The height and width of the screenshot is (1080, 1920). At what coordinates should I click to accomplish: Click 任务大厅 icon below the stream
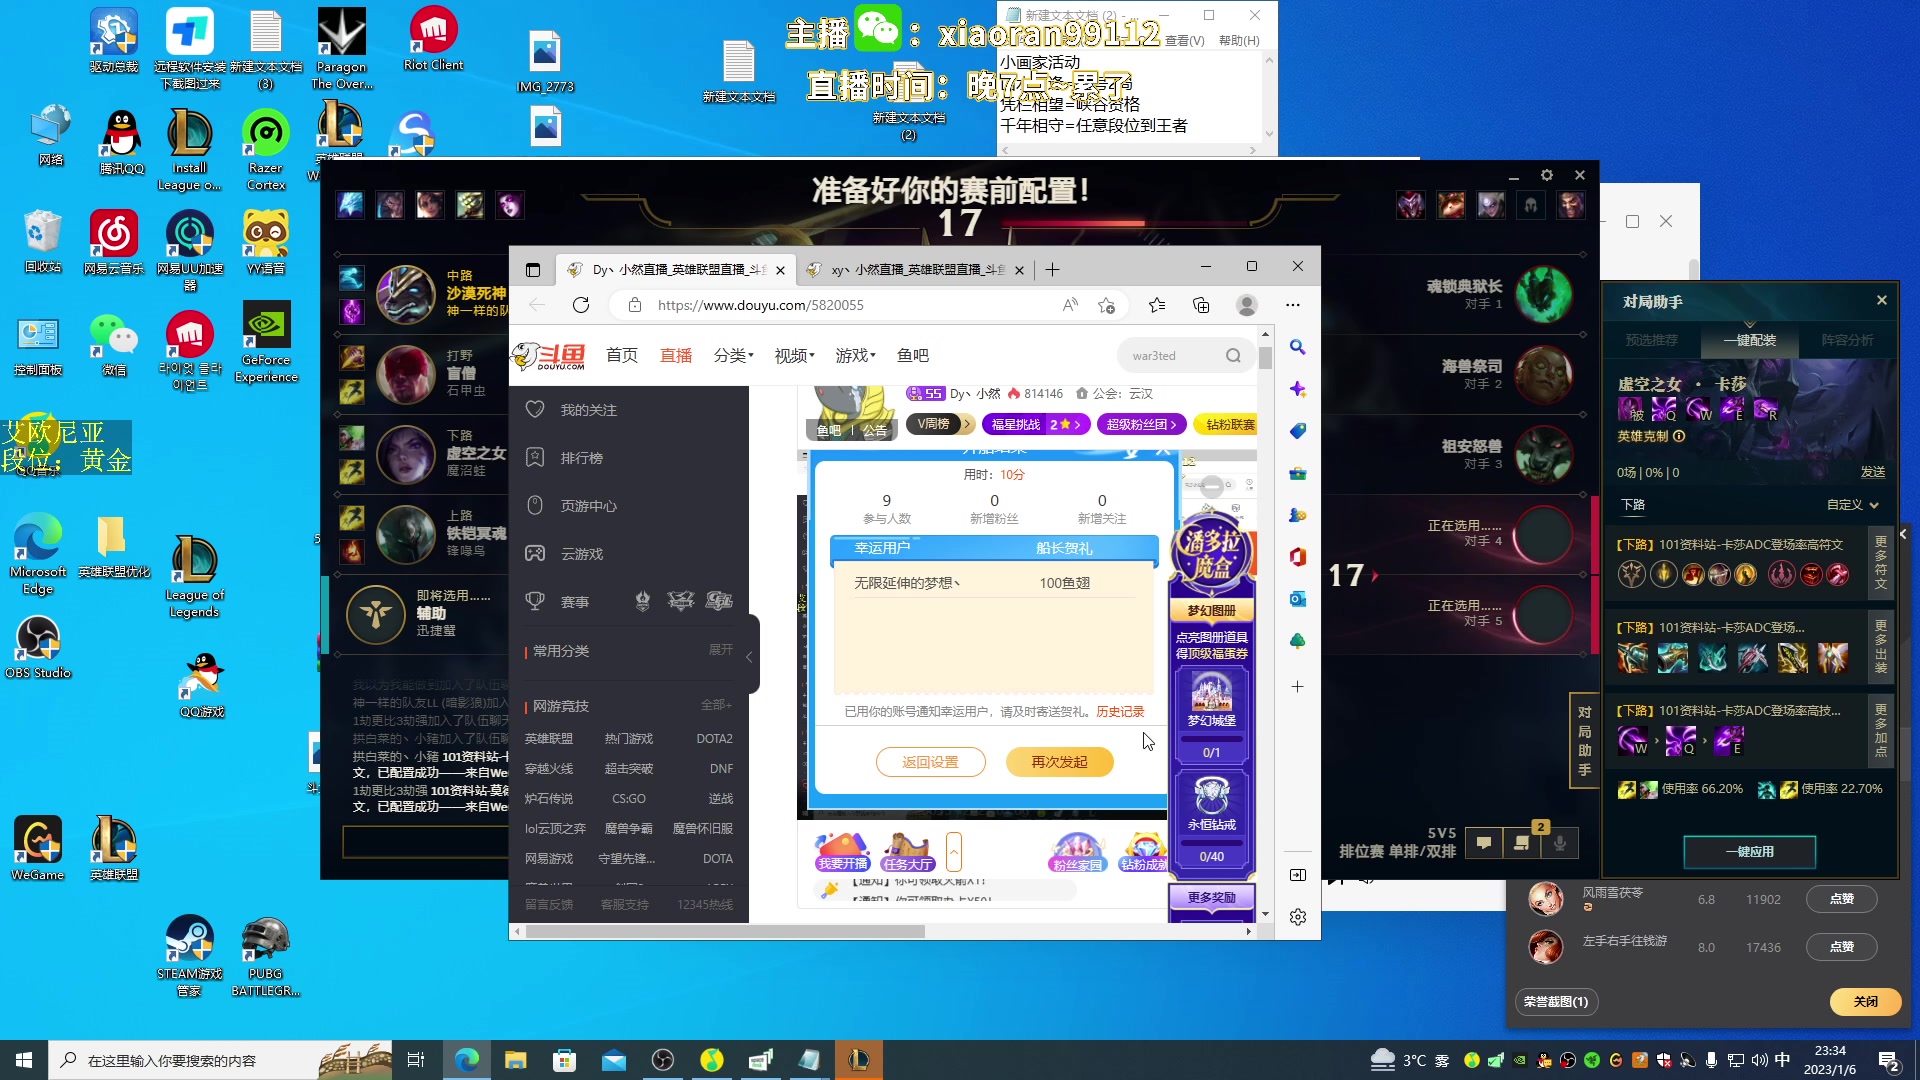point(908,852)
